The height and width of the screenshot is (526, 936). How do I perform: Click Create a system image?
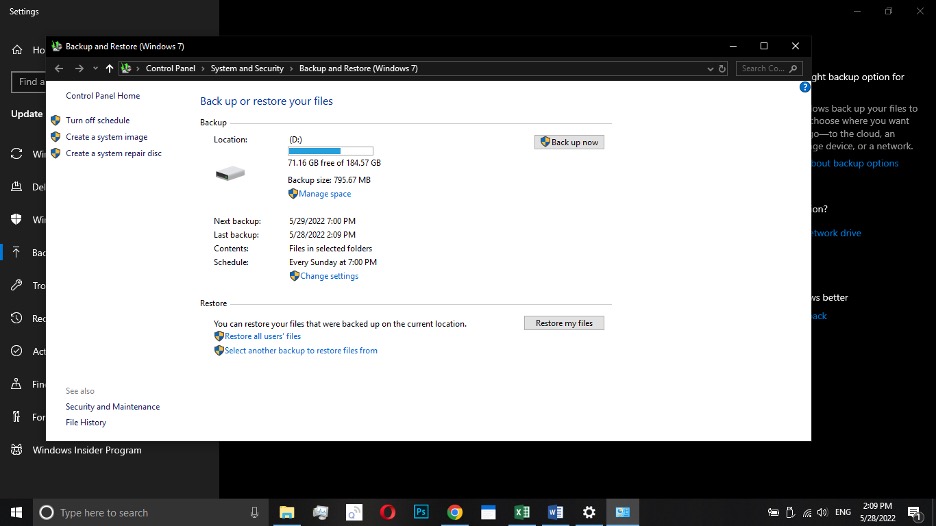point(106,137)
